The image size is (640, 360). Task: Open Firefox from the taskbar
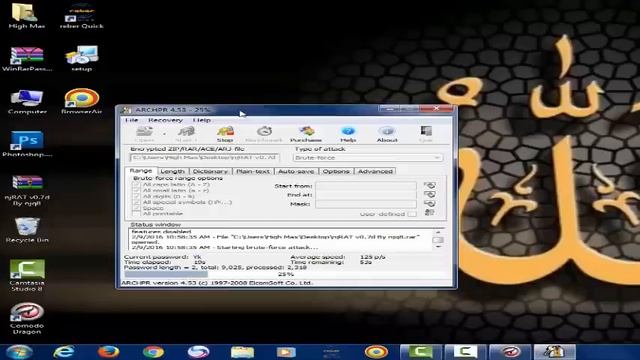tap(109, 351)
